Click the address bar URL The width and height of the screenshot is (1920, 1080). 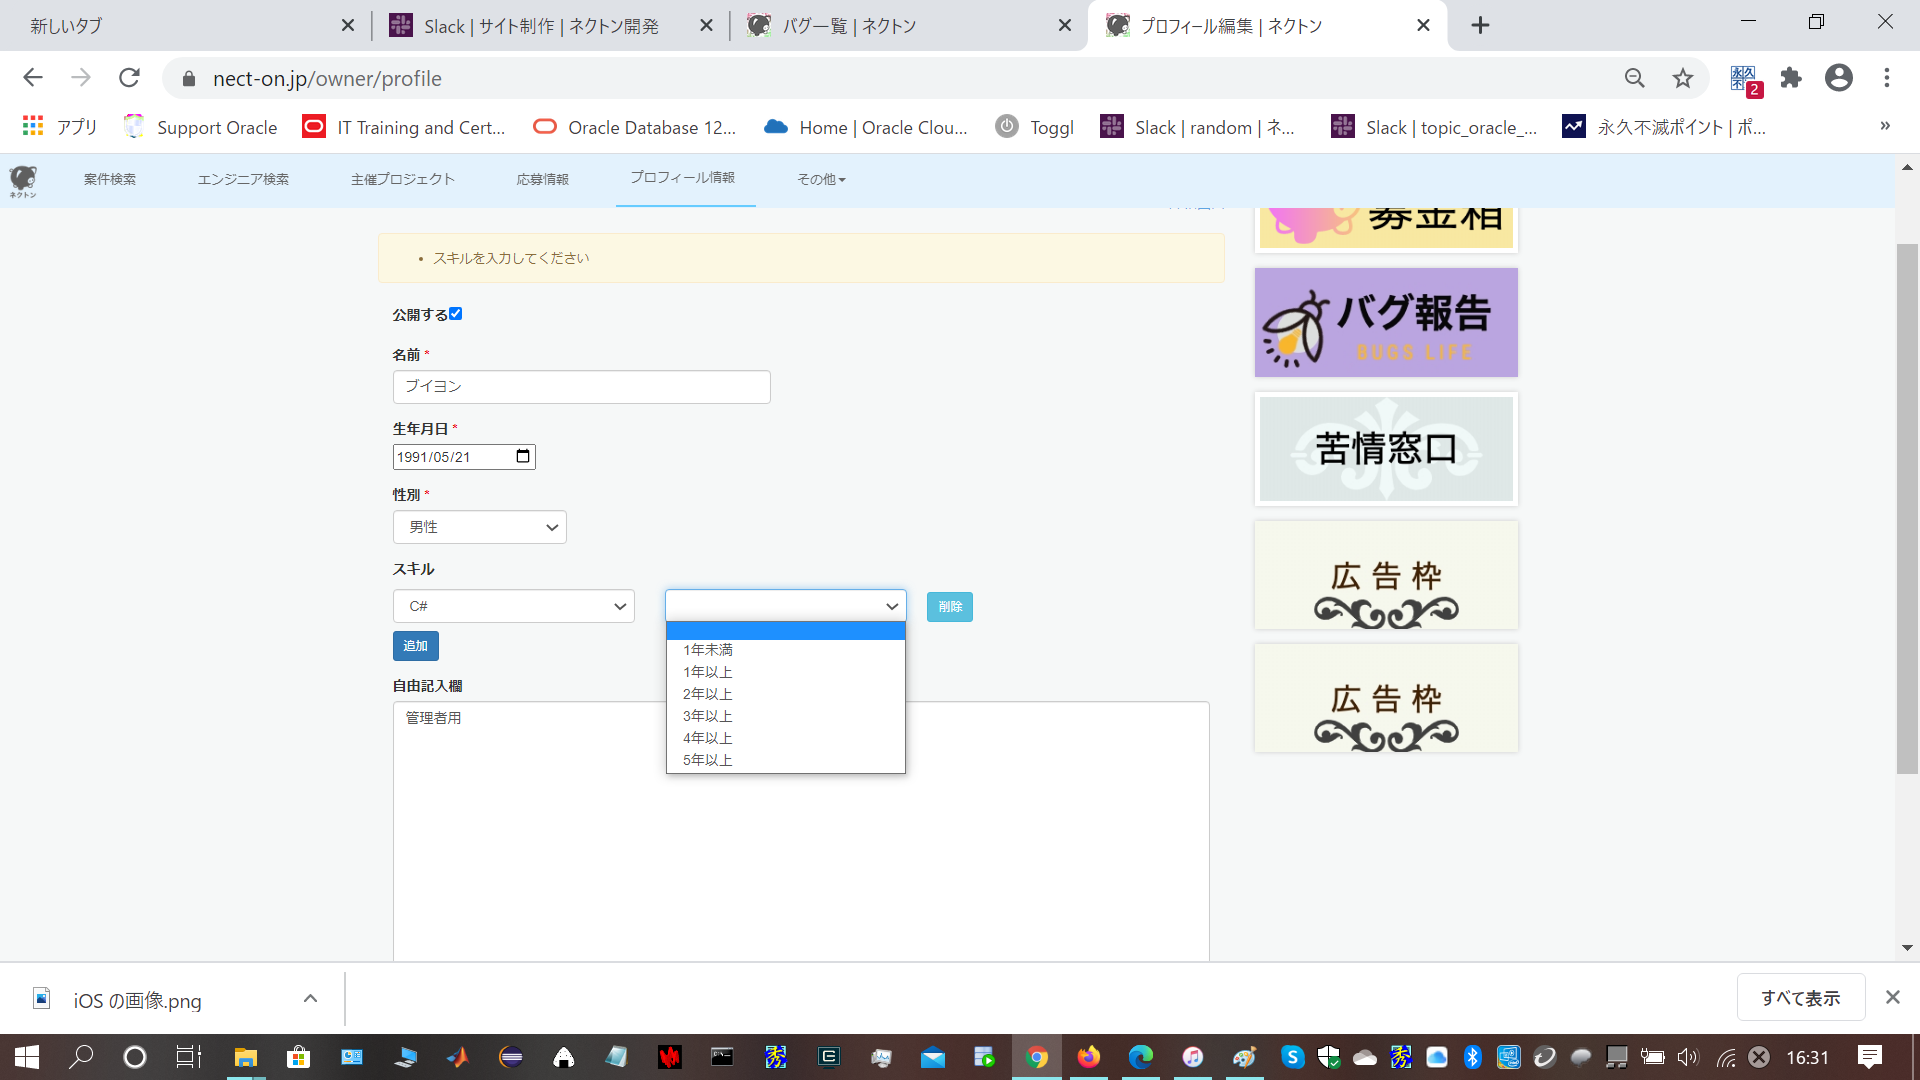pos(327,78)
